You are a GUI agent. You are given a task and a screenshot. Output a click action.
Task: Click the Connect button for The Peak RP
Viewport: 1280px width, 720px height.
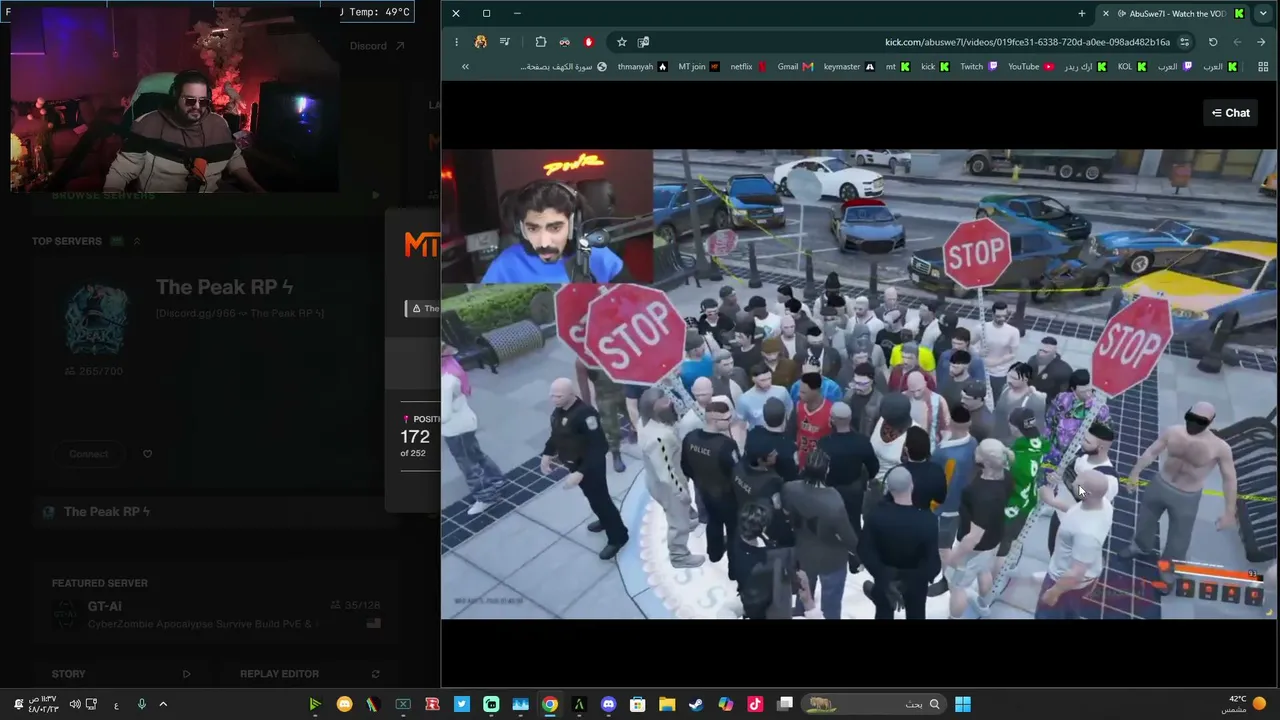[88, 454]
